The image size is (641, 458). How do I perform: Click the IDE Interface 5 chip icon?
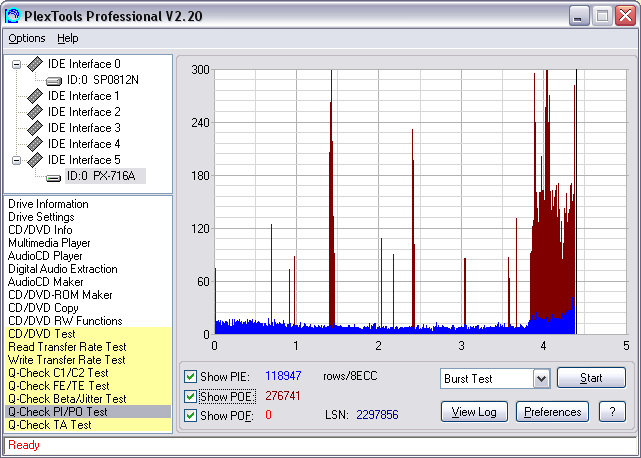(35, 159)
